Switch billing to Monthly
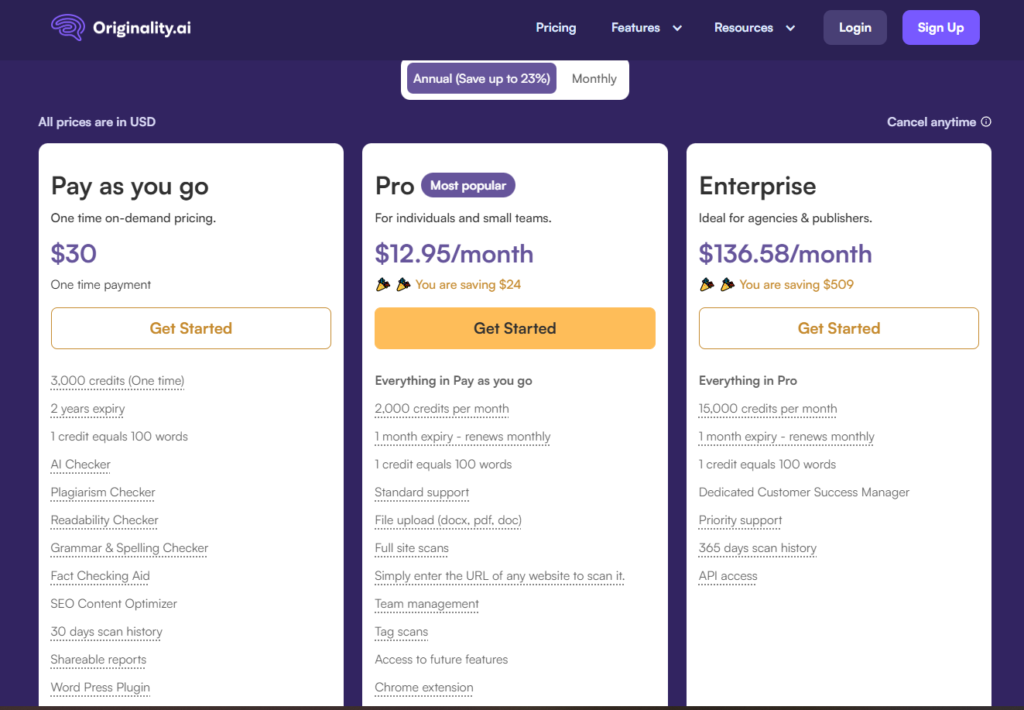The width and height of the screenshot is (1024, 710). coord(593,78)
